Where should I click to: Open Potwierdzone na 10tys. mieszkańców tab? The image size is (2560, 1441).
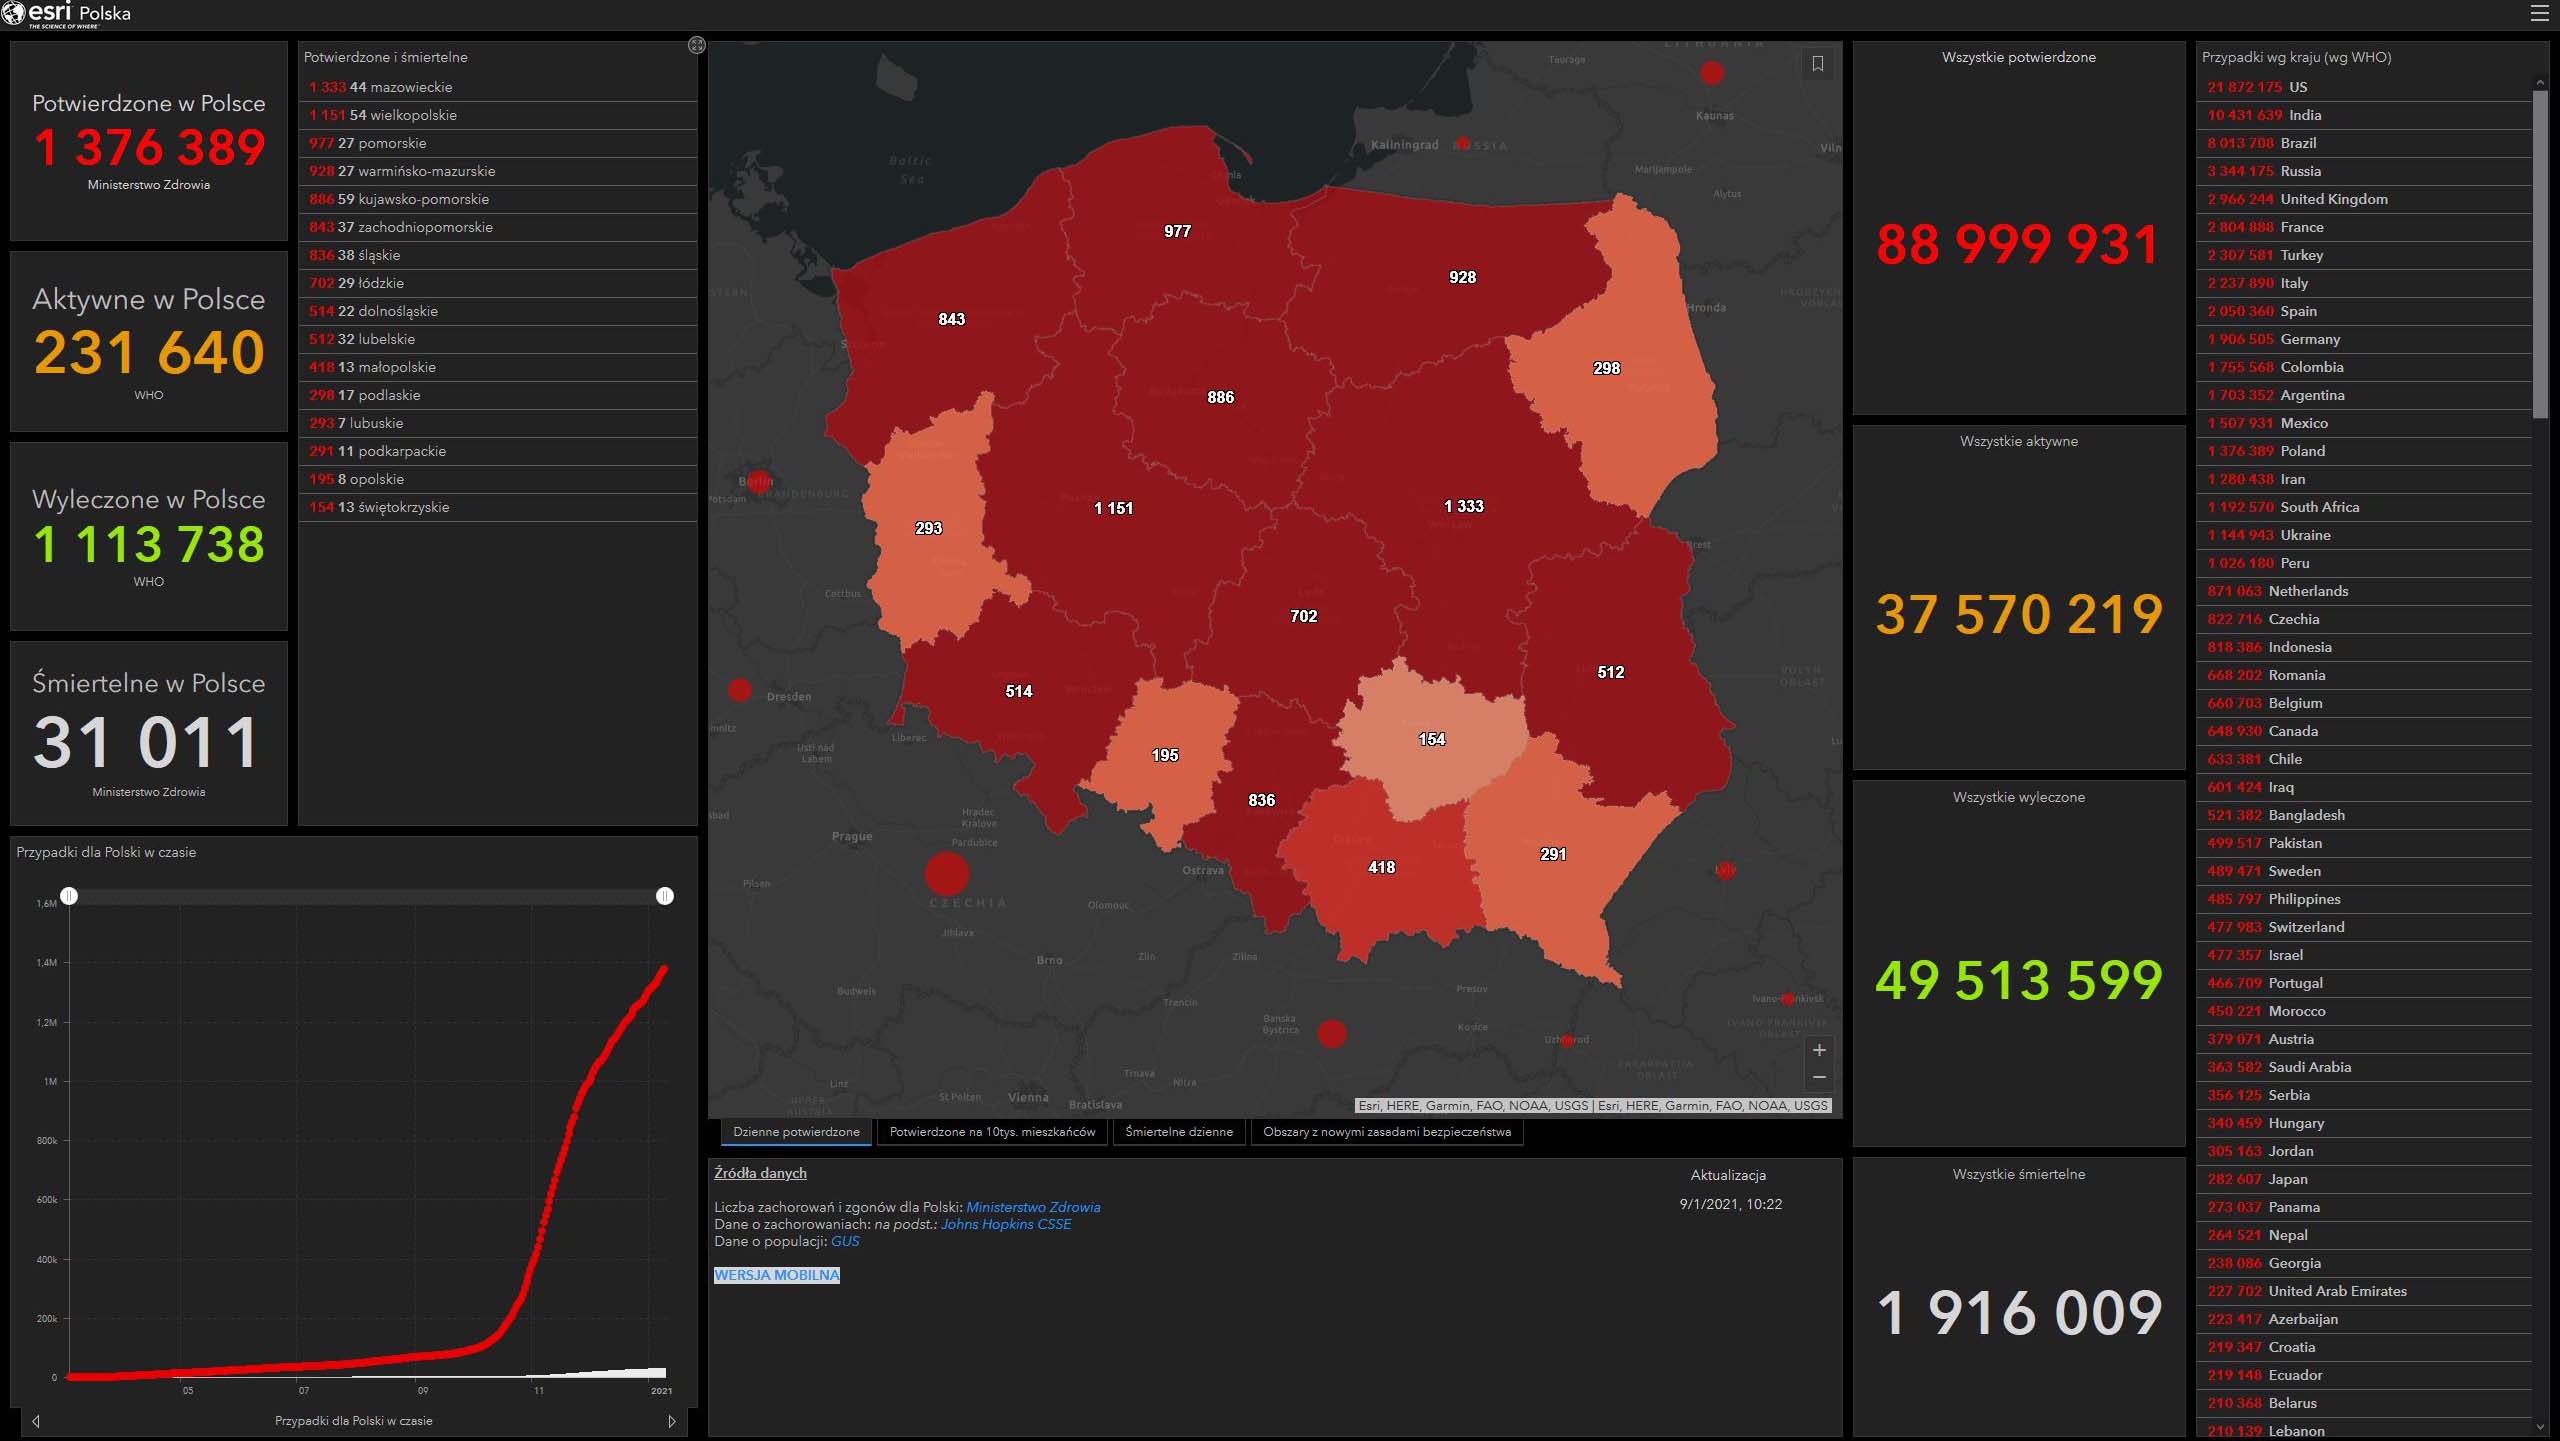[992, 1132]
